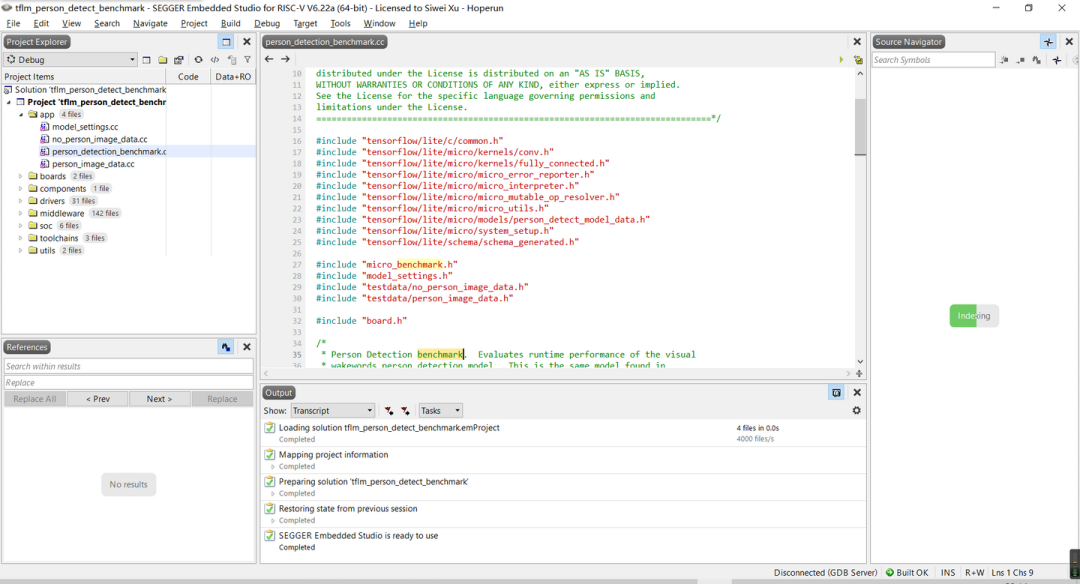Expand the drivers folder

tap(21, 201)
